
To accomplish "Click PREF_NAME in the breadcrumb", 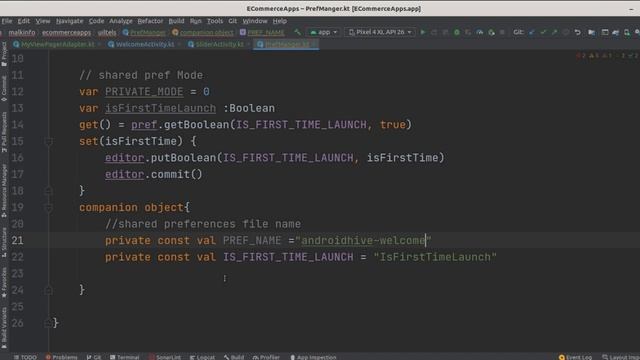I will tap(262, 32).
